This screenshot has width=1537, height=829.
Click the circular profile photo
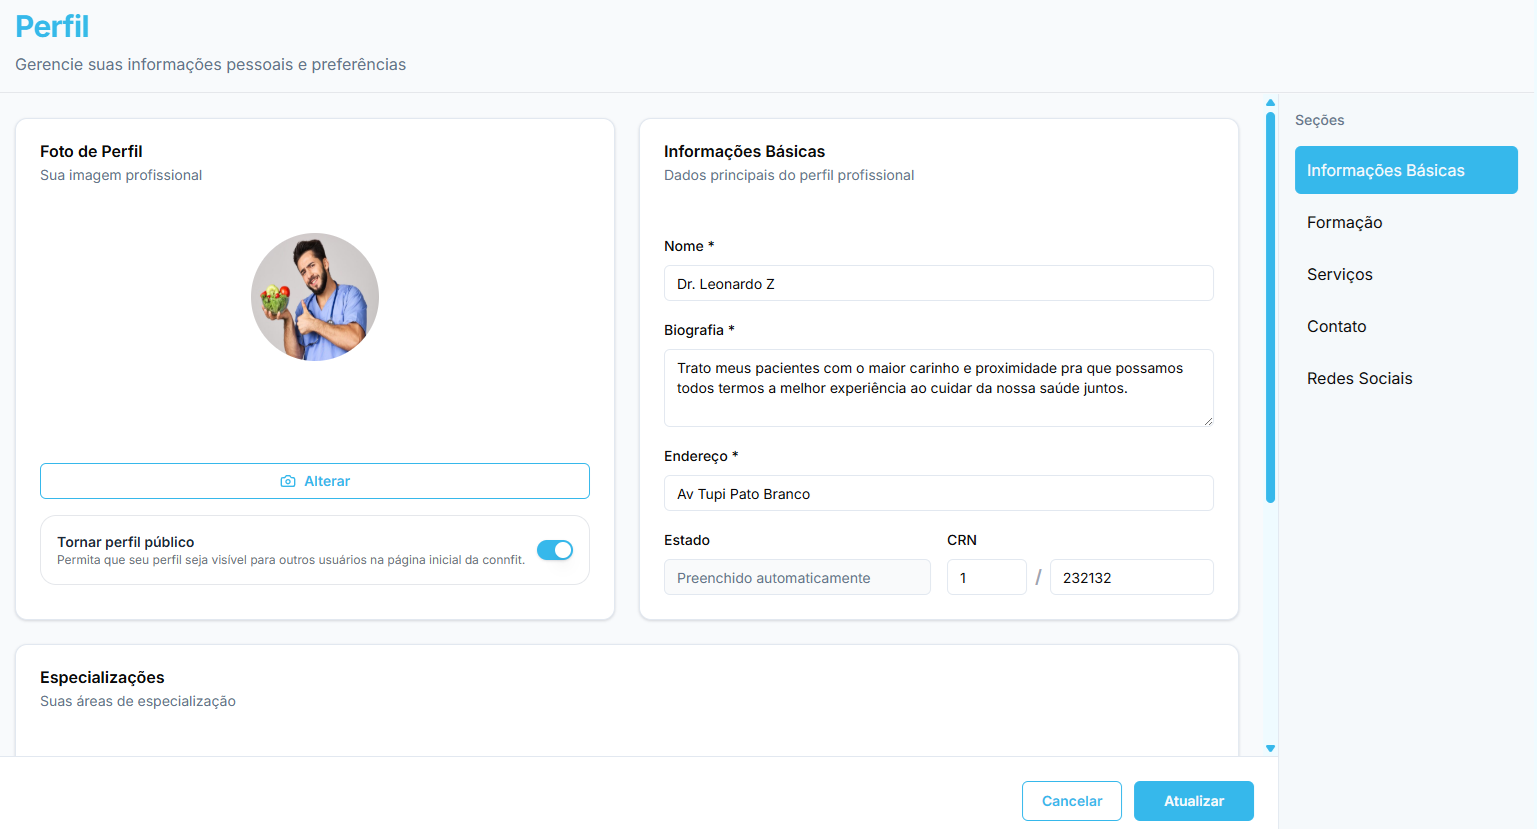pyautogui.click(x=315, y=297)
